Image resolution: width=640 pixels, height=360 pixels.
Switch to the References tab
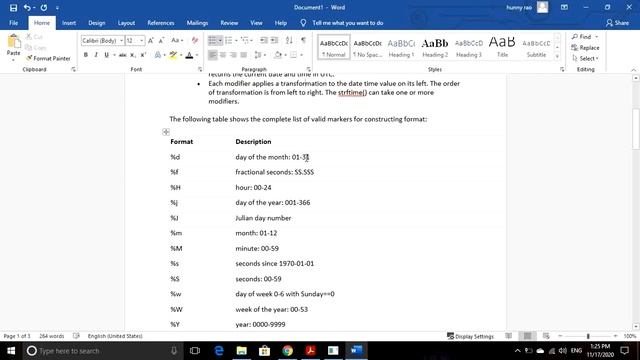click(x=161, y=23)
